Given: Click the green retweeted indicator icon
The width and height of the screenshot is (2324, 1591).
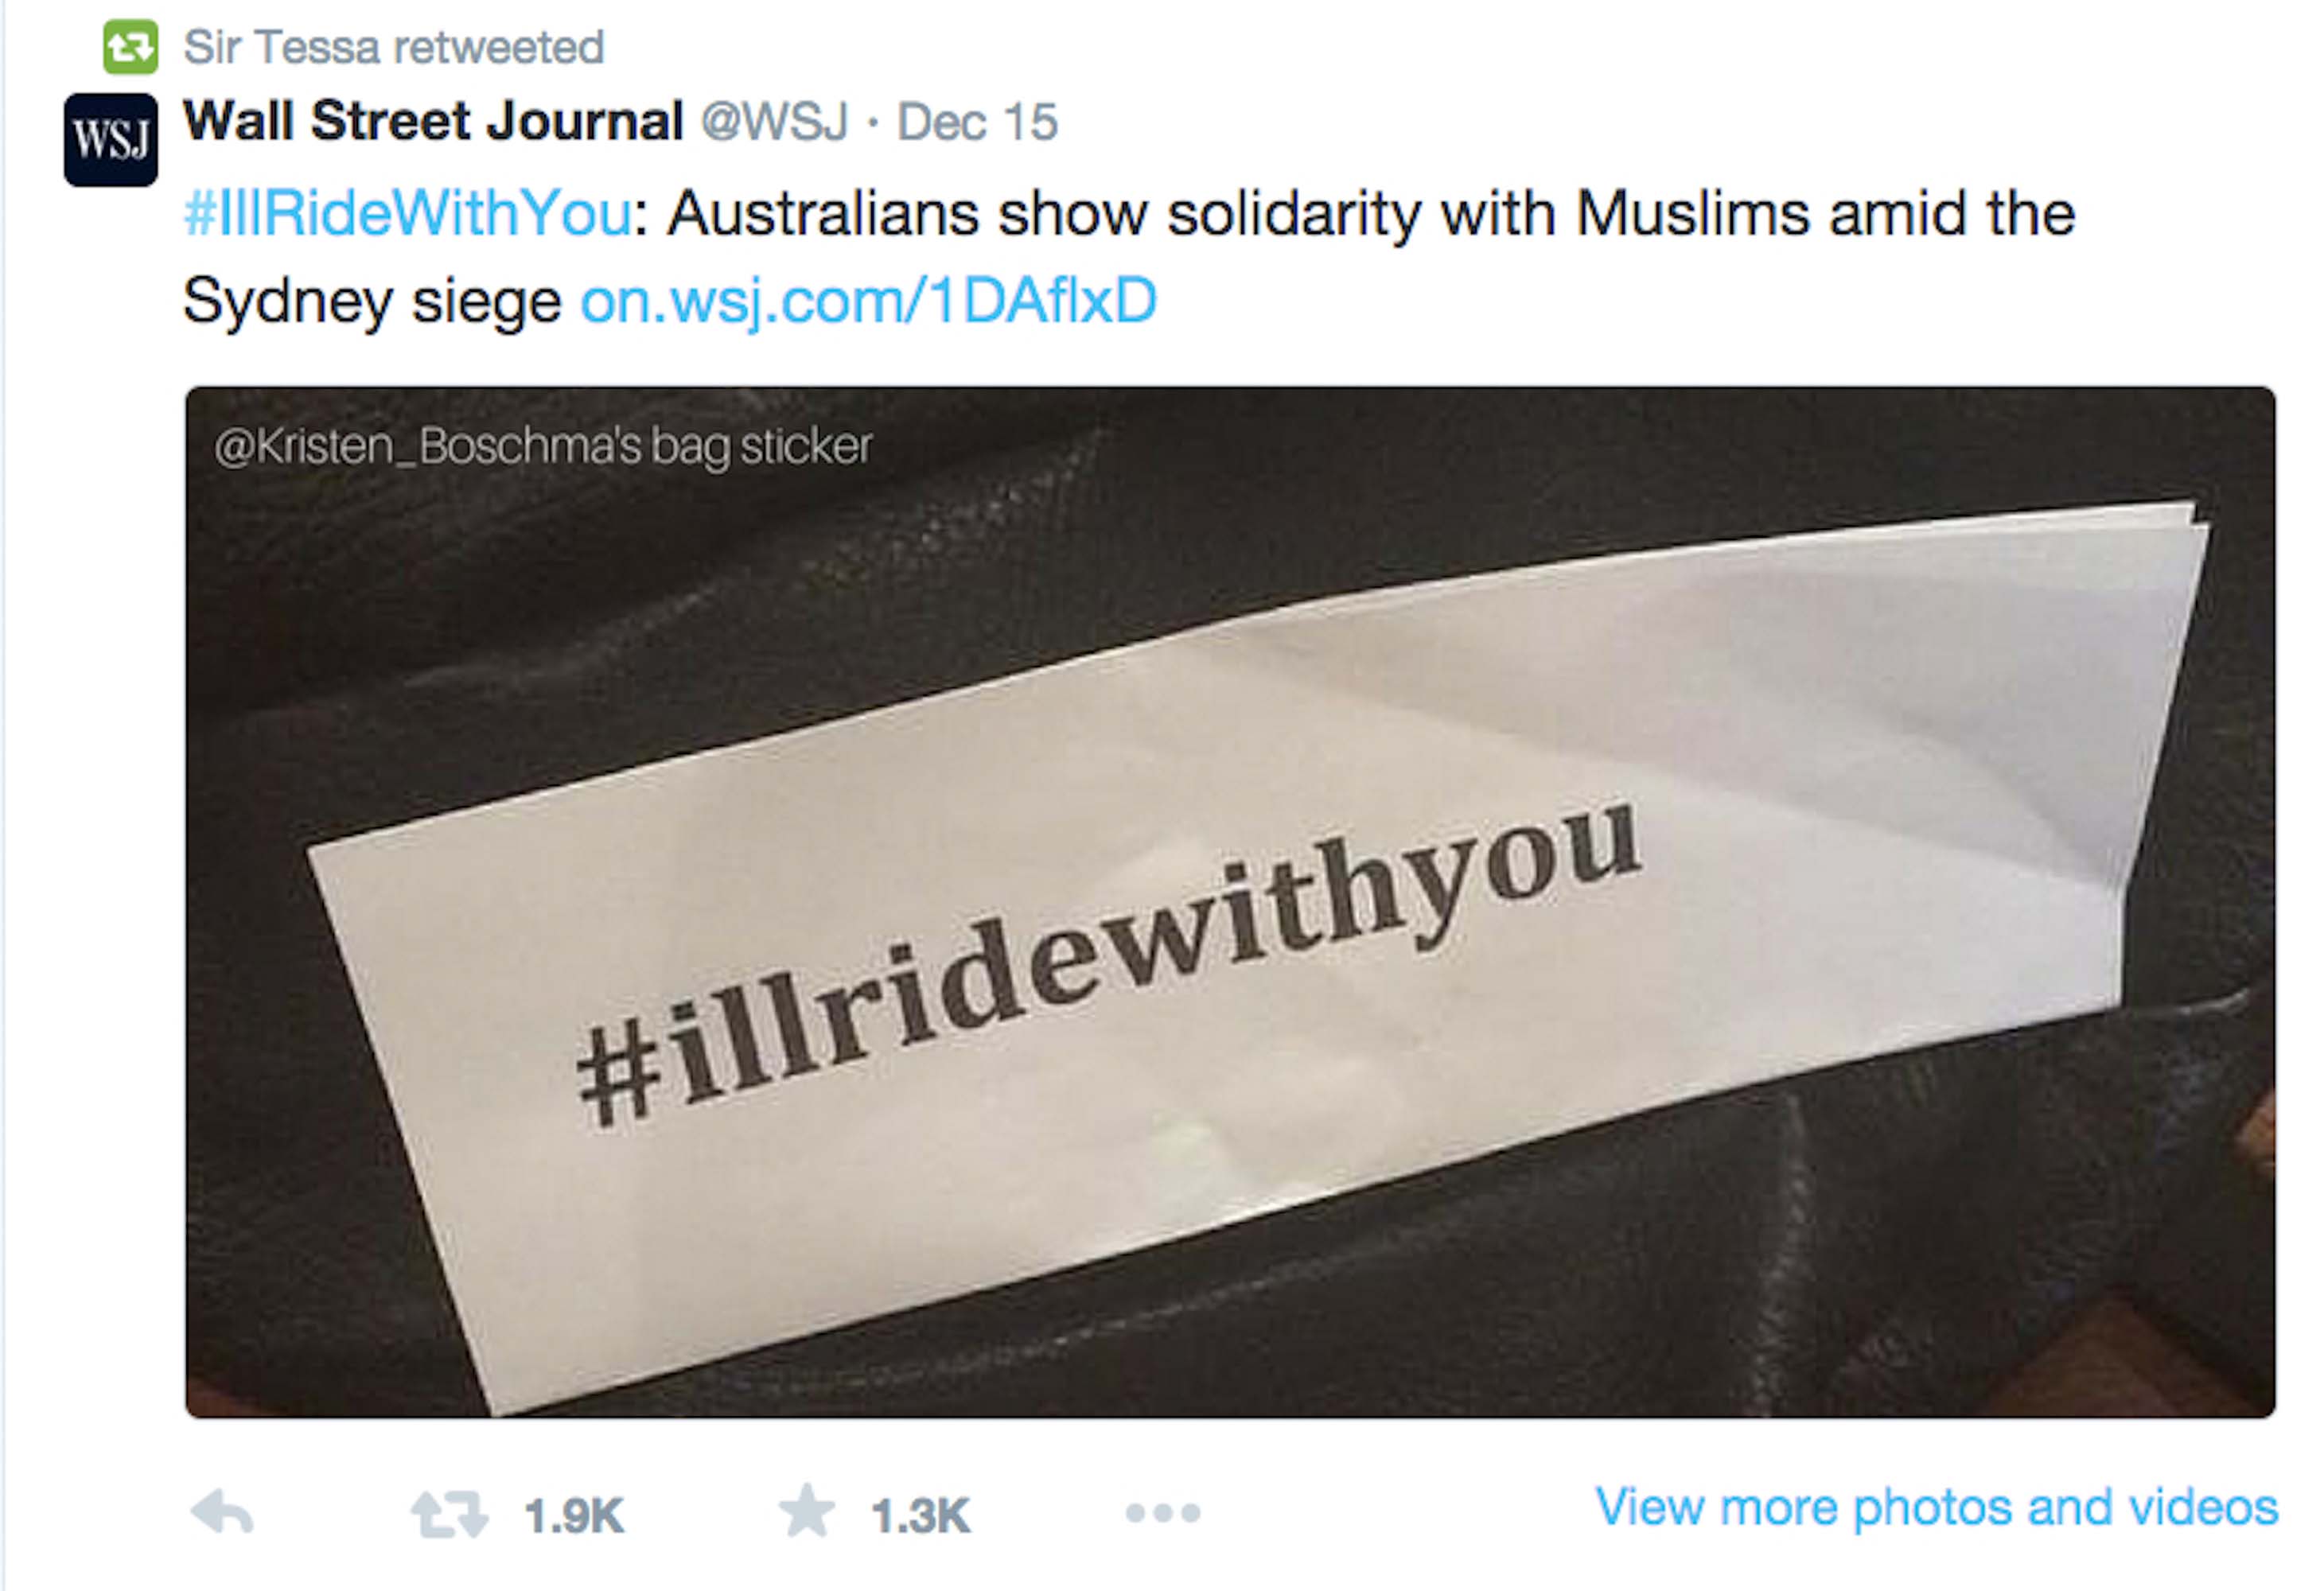Looking at the screenshot, I should 130,46.
